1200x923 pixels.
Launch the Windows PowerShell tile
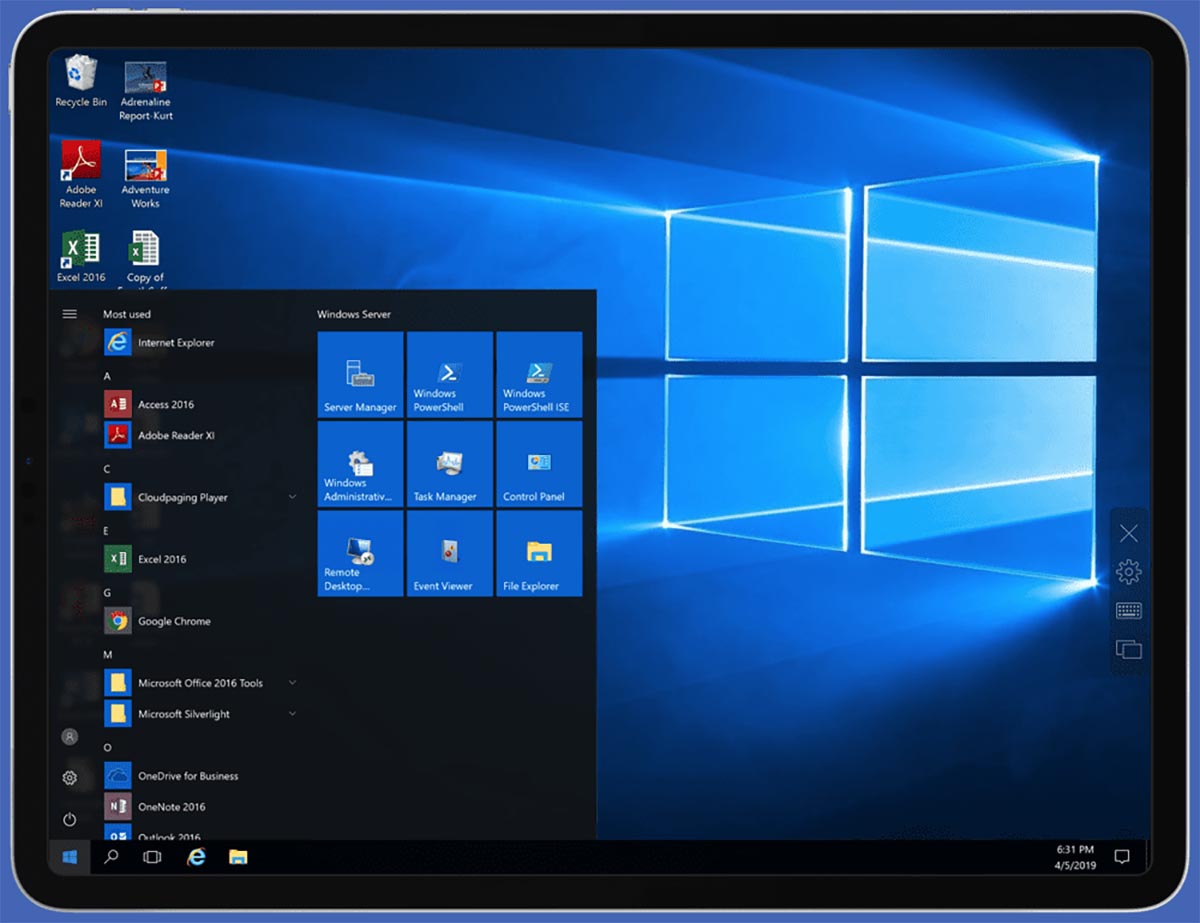tap(449, 375)
